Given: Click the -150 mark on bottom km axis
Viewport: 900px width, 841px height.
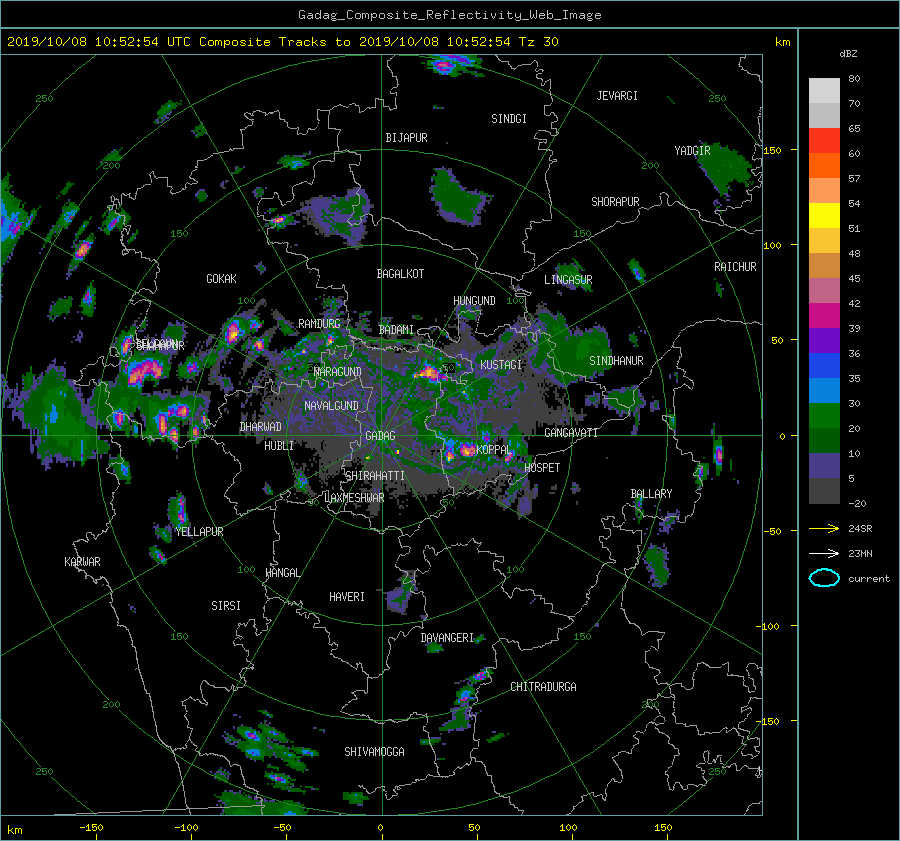Looking at the screenshot, I should click(91, 827).
